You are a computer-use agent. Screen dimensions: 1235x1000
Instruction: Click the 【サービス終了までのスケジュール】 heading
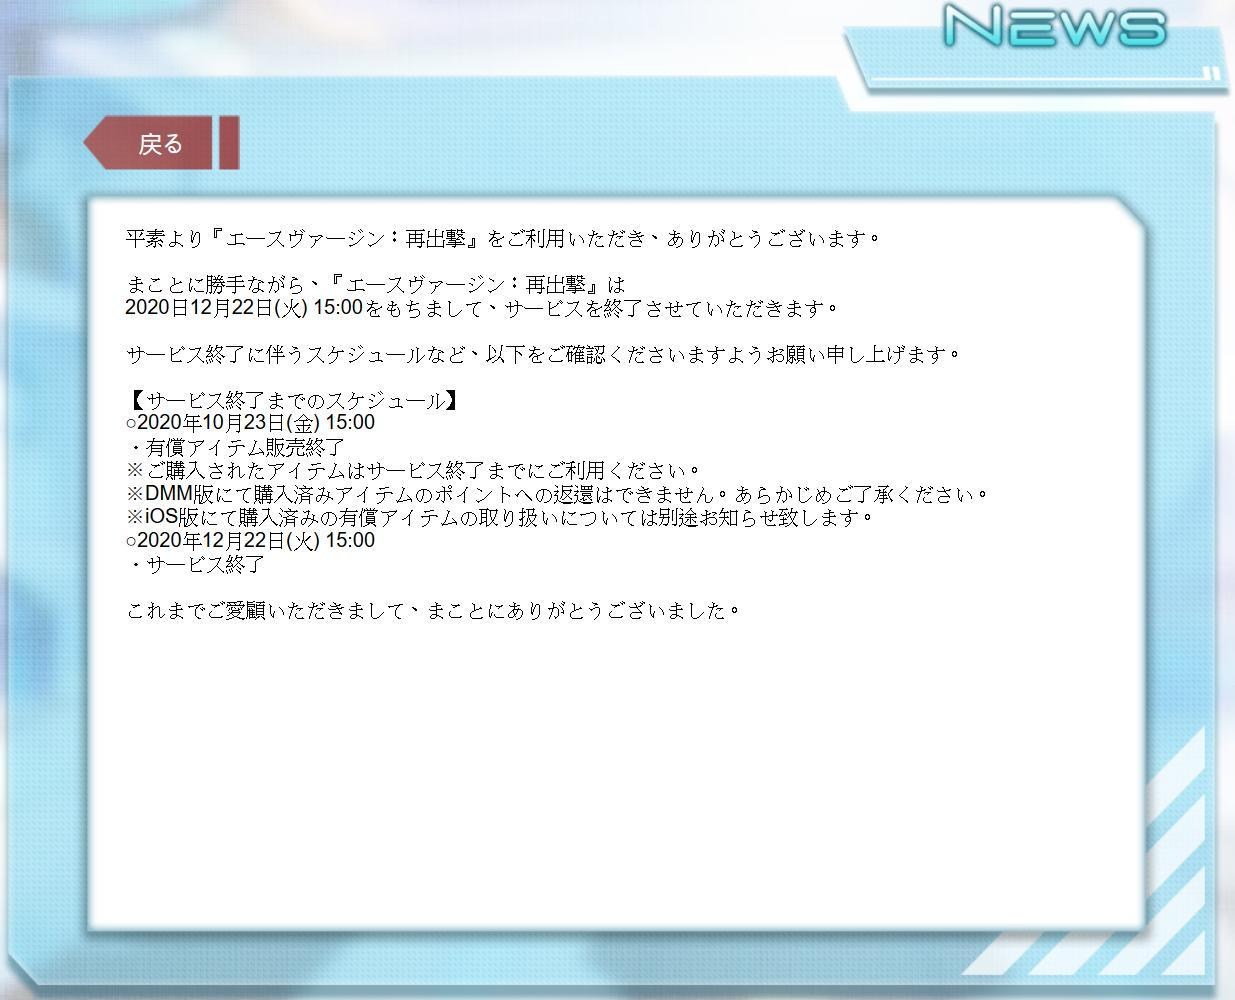tap(294, 400)
